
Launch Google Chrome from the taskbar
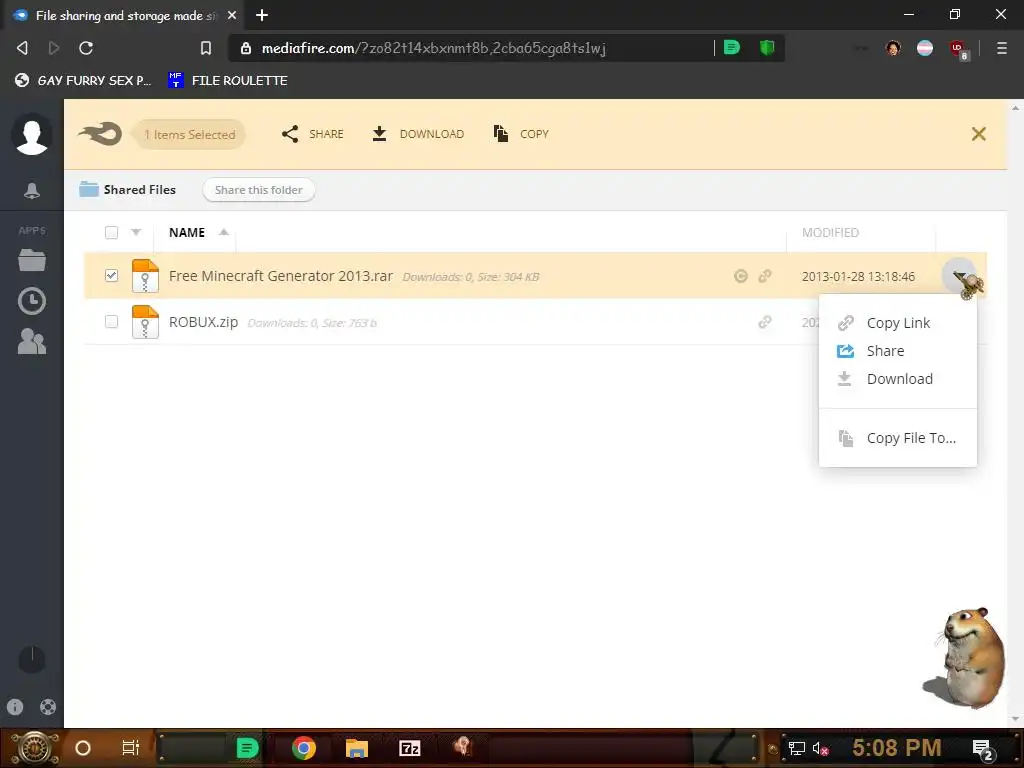pos(304,748)
